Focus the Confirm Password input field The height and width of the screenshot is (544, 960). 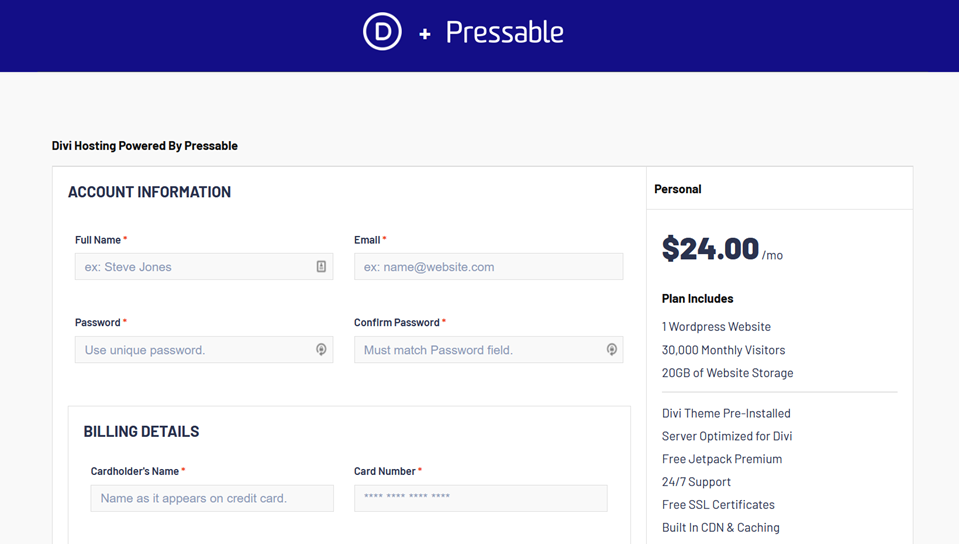click(x=480, y=350)
